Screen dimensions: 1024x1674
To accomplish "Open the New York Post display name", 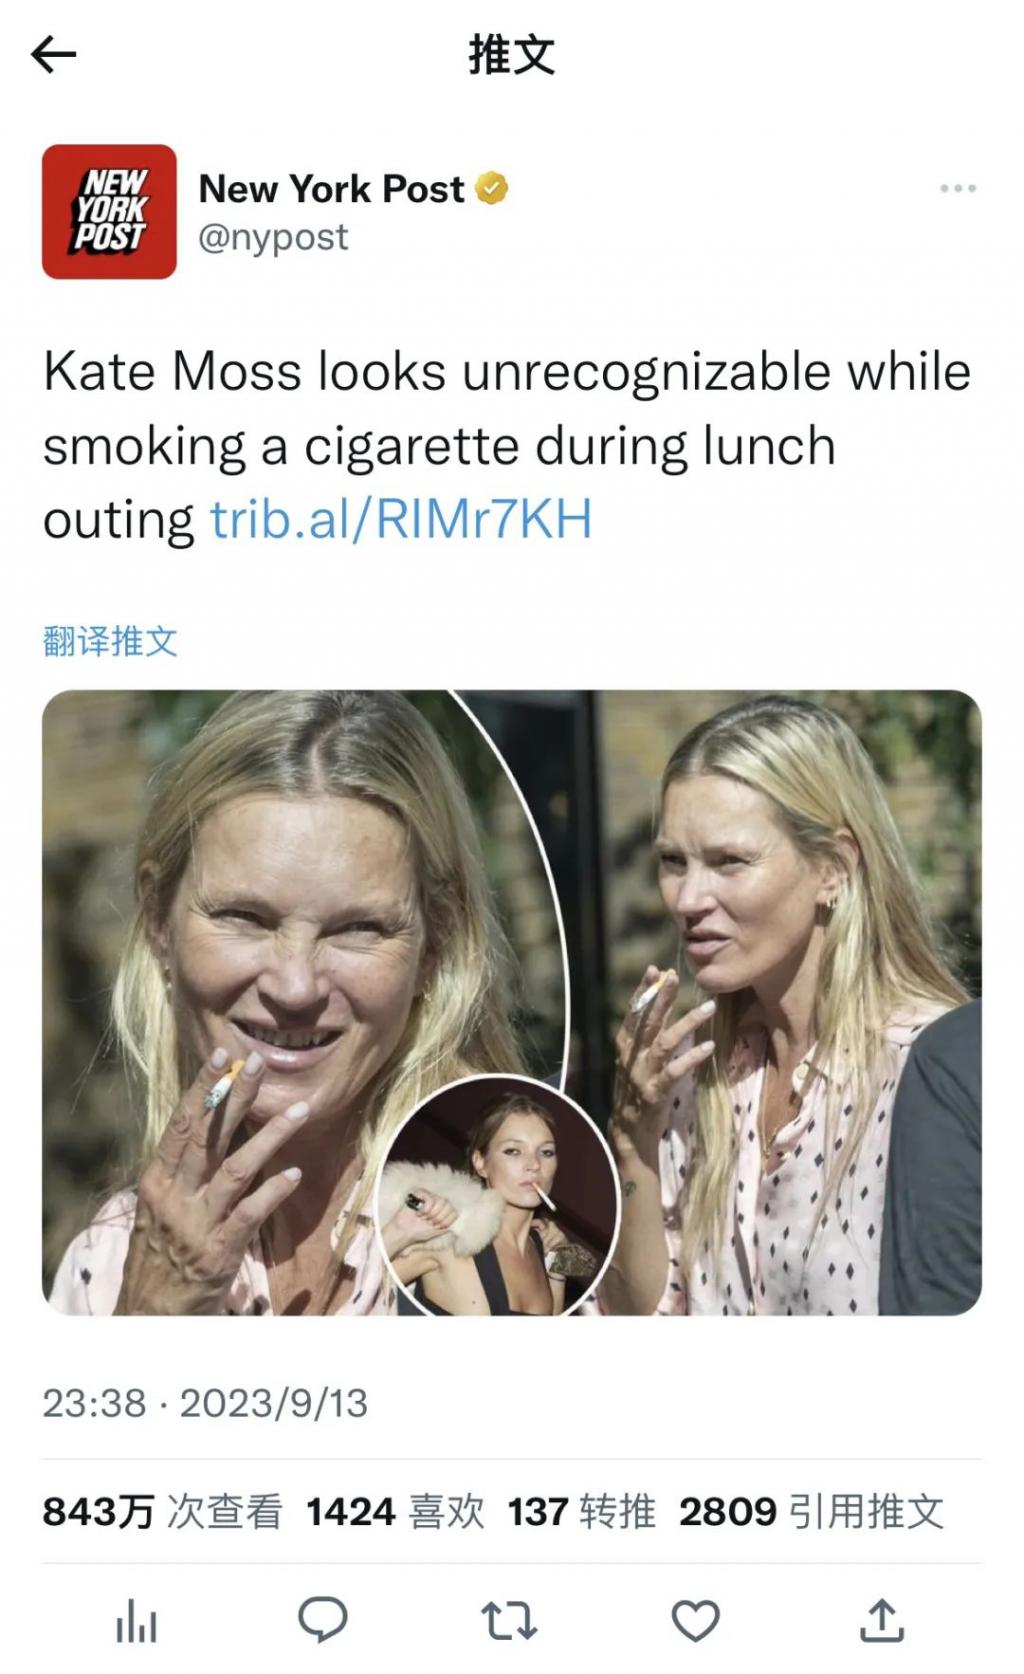I will [x=331, y=188].
